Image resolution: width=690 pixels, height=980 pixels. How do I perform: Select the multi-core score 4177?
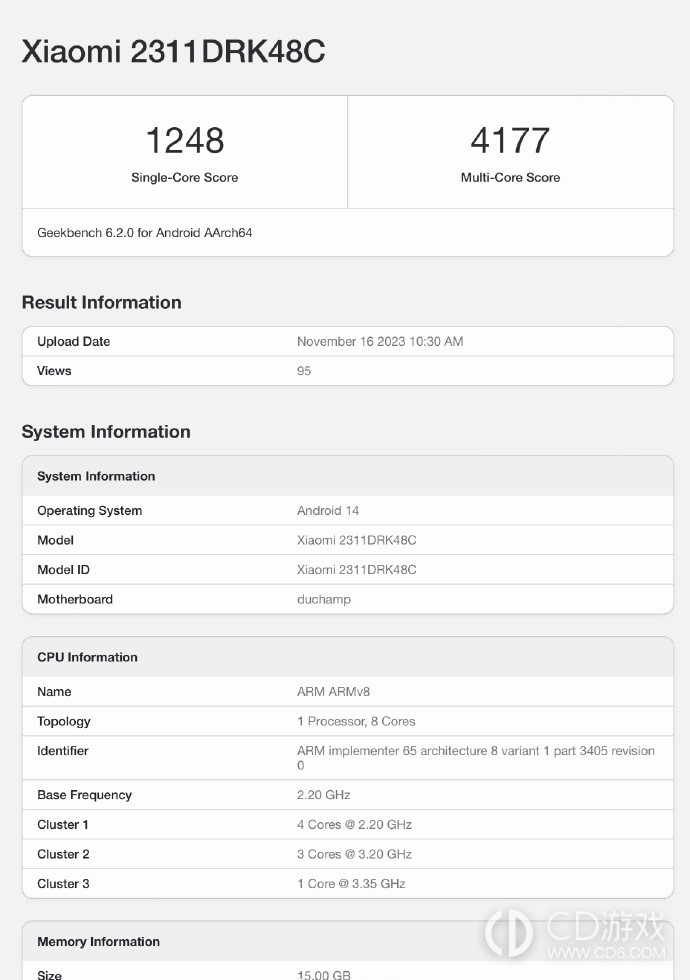(x=510, y=140)
